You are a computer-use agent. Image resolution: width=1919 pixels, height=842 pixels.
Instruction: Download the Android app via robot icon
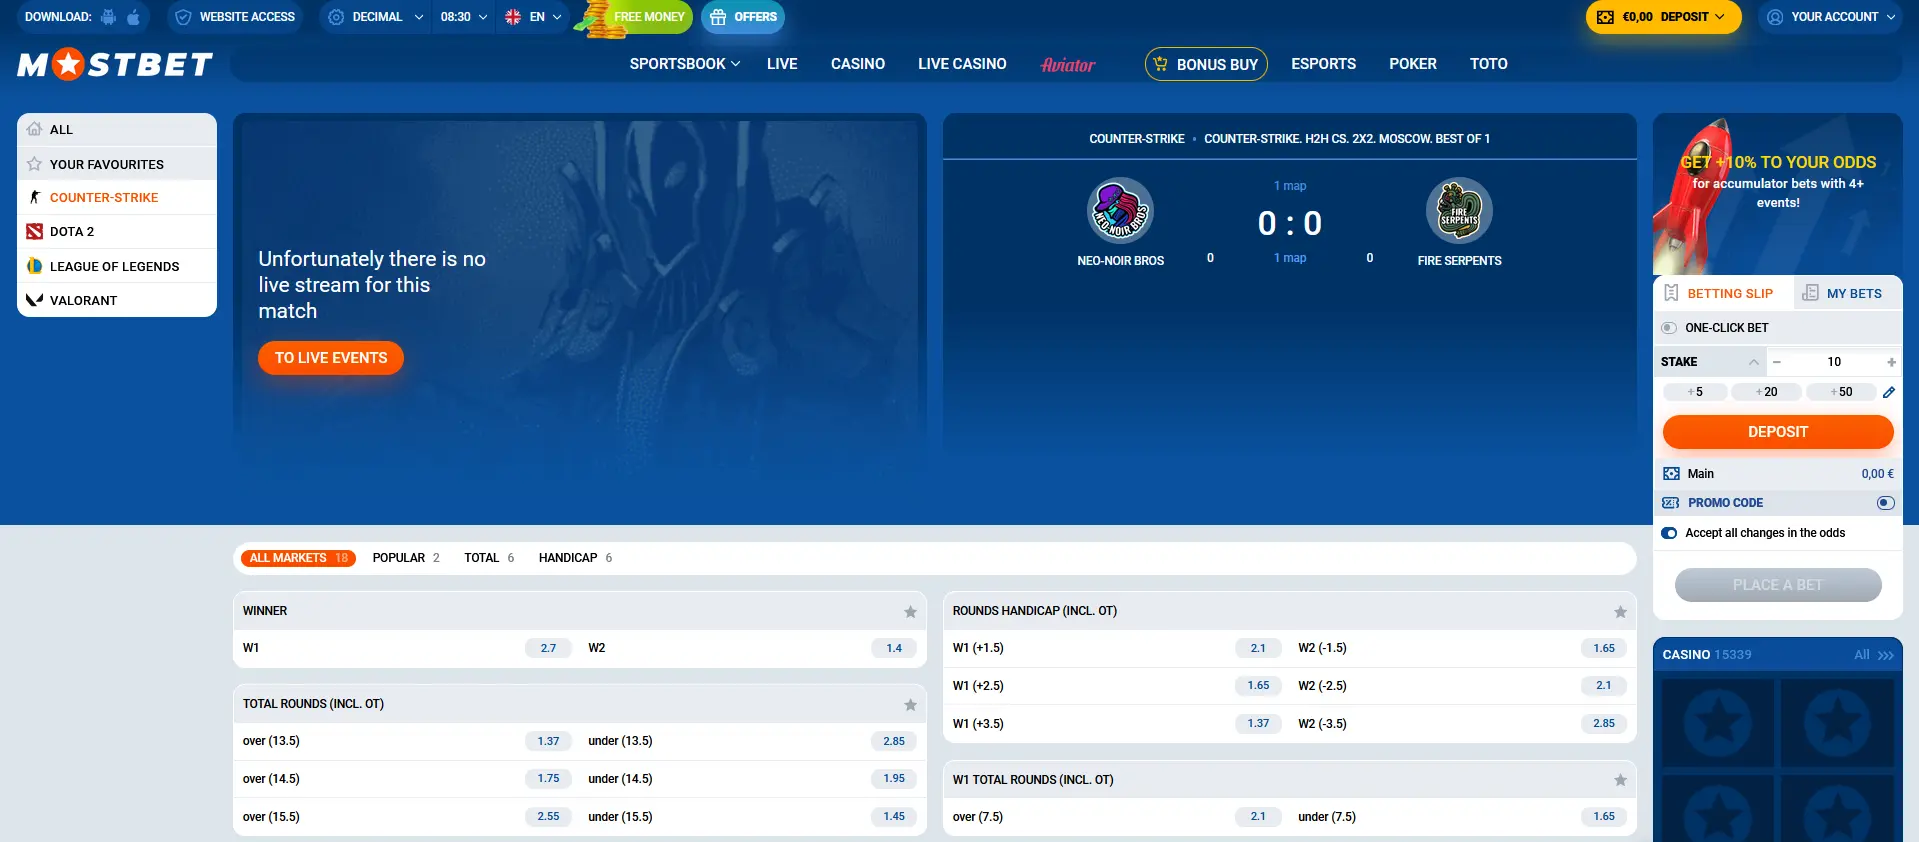tap(108, 17)
